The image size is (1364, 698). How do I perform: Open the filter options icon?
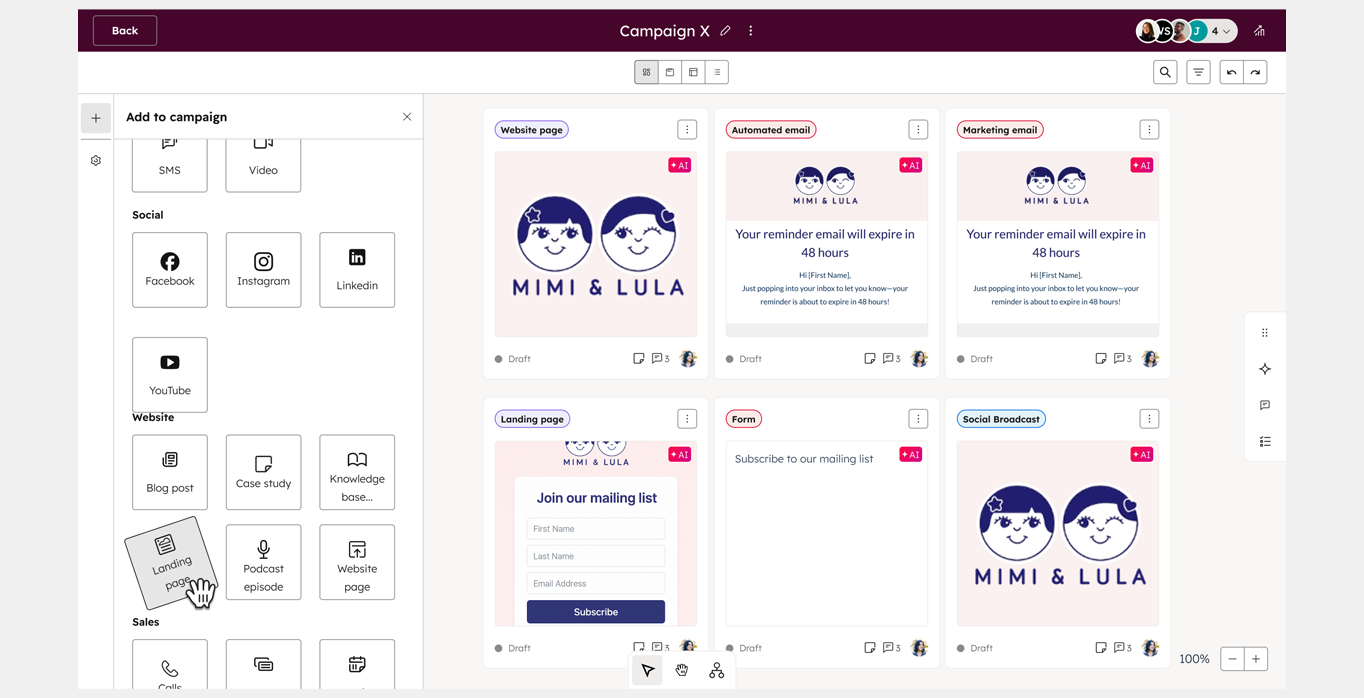(1198, 72)
